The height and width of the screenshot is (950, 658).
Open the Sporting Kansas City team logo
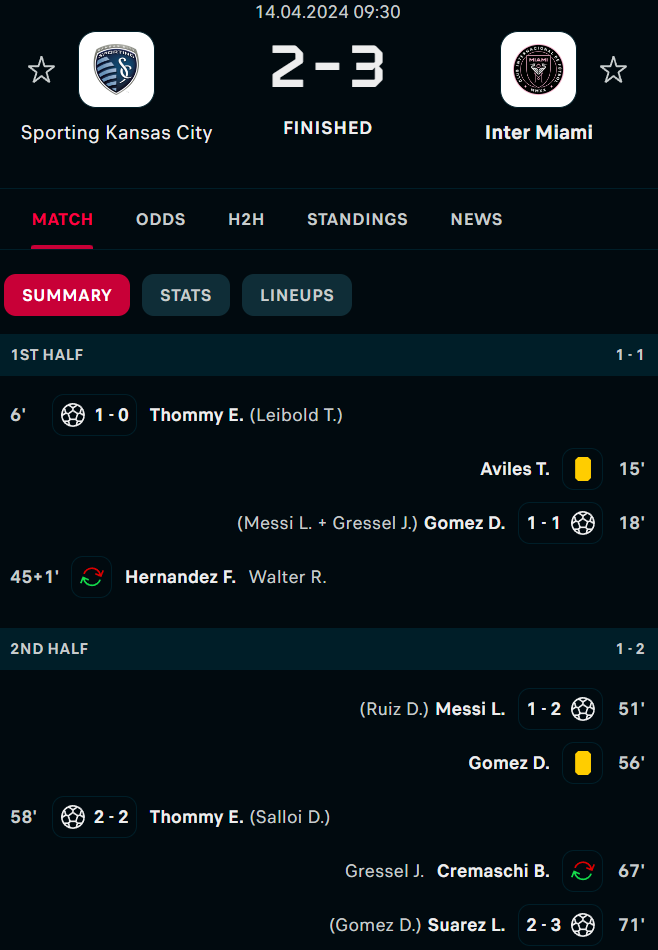(116, 70)
